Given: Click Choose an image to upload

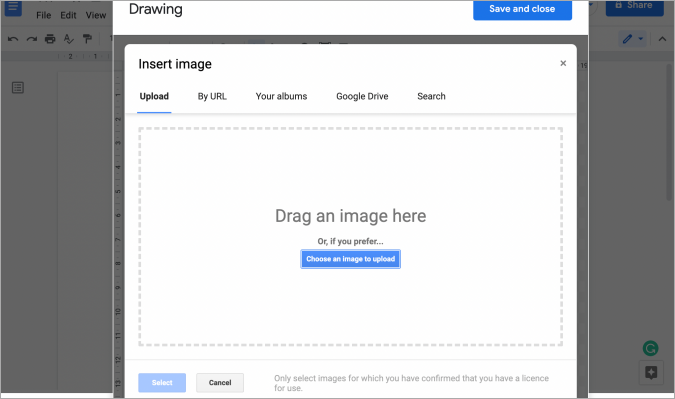Looking at the screenshot, I should coord(350,259).
